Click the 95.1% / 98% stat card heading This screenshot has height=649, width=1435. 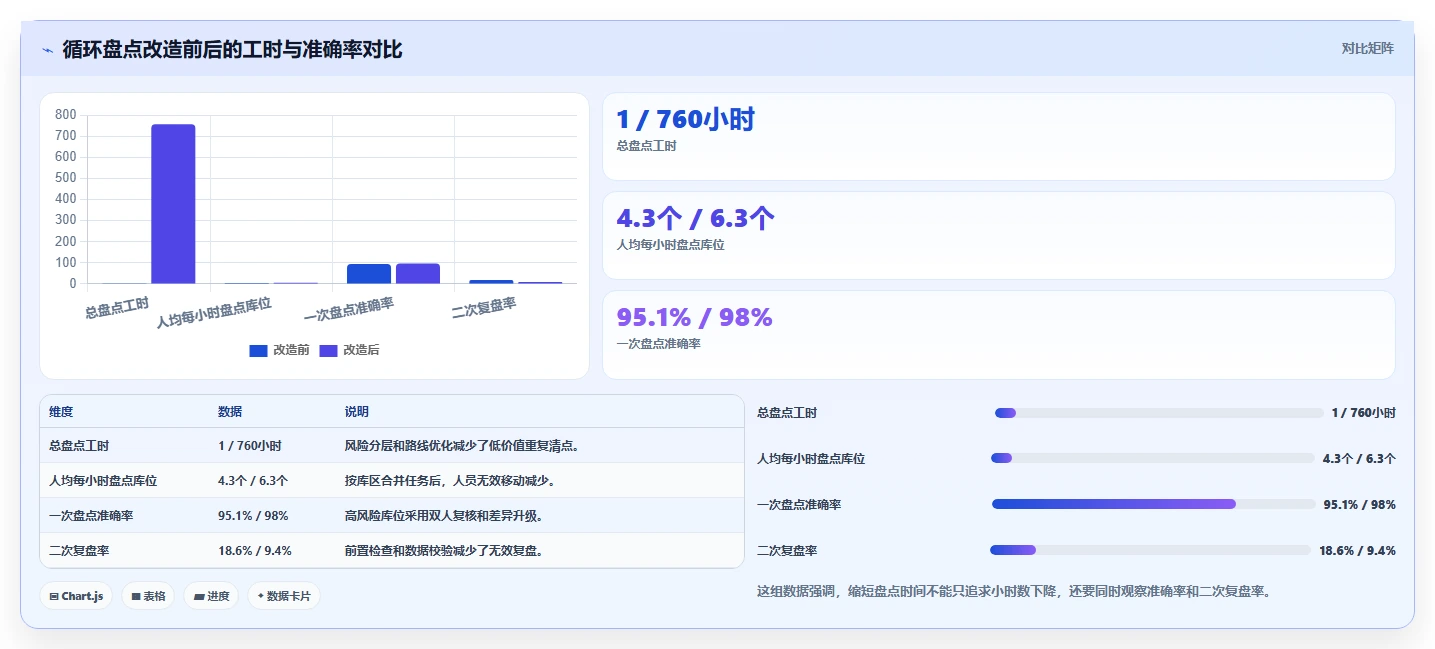coord(694,317)
